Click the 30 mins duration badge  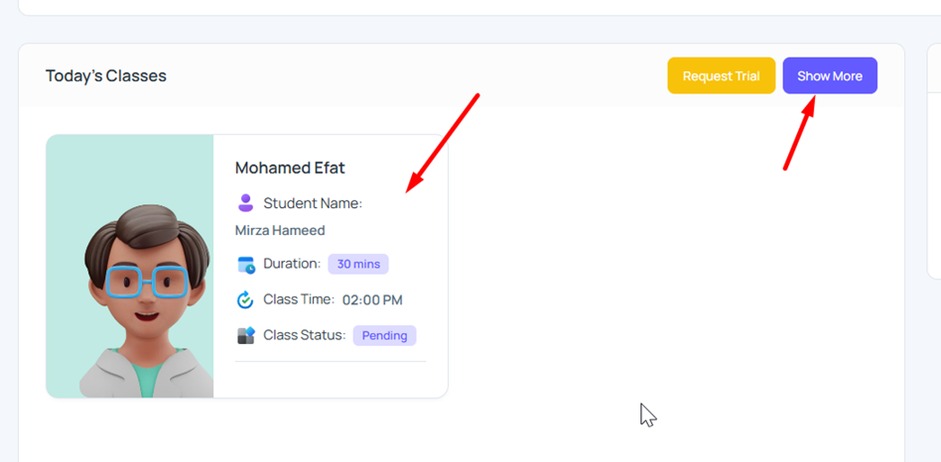click(358, 264)
